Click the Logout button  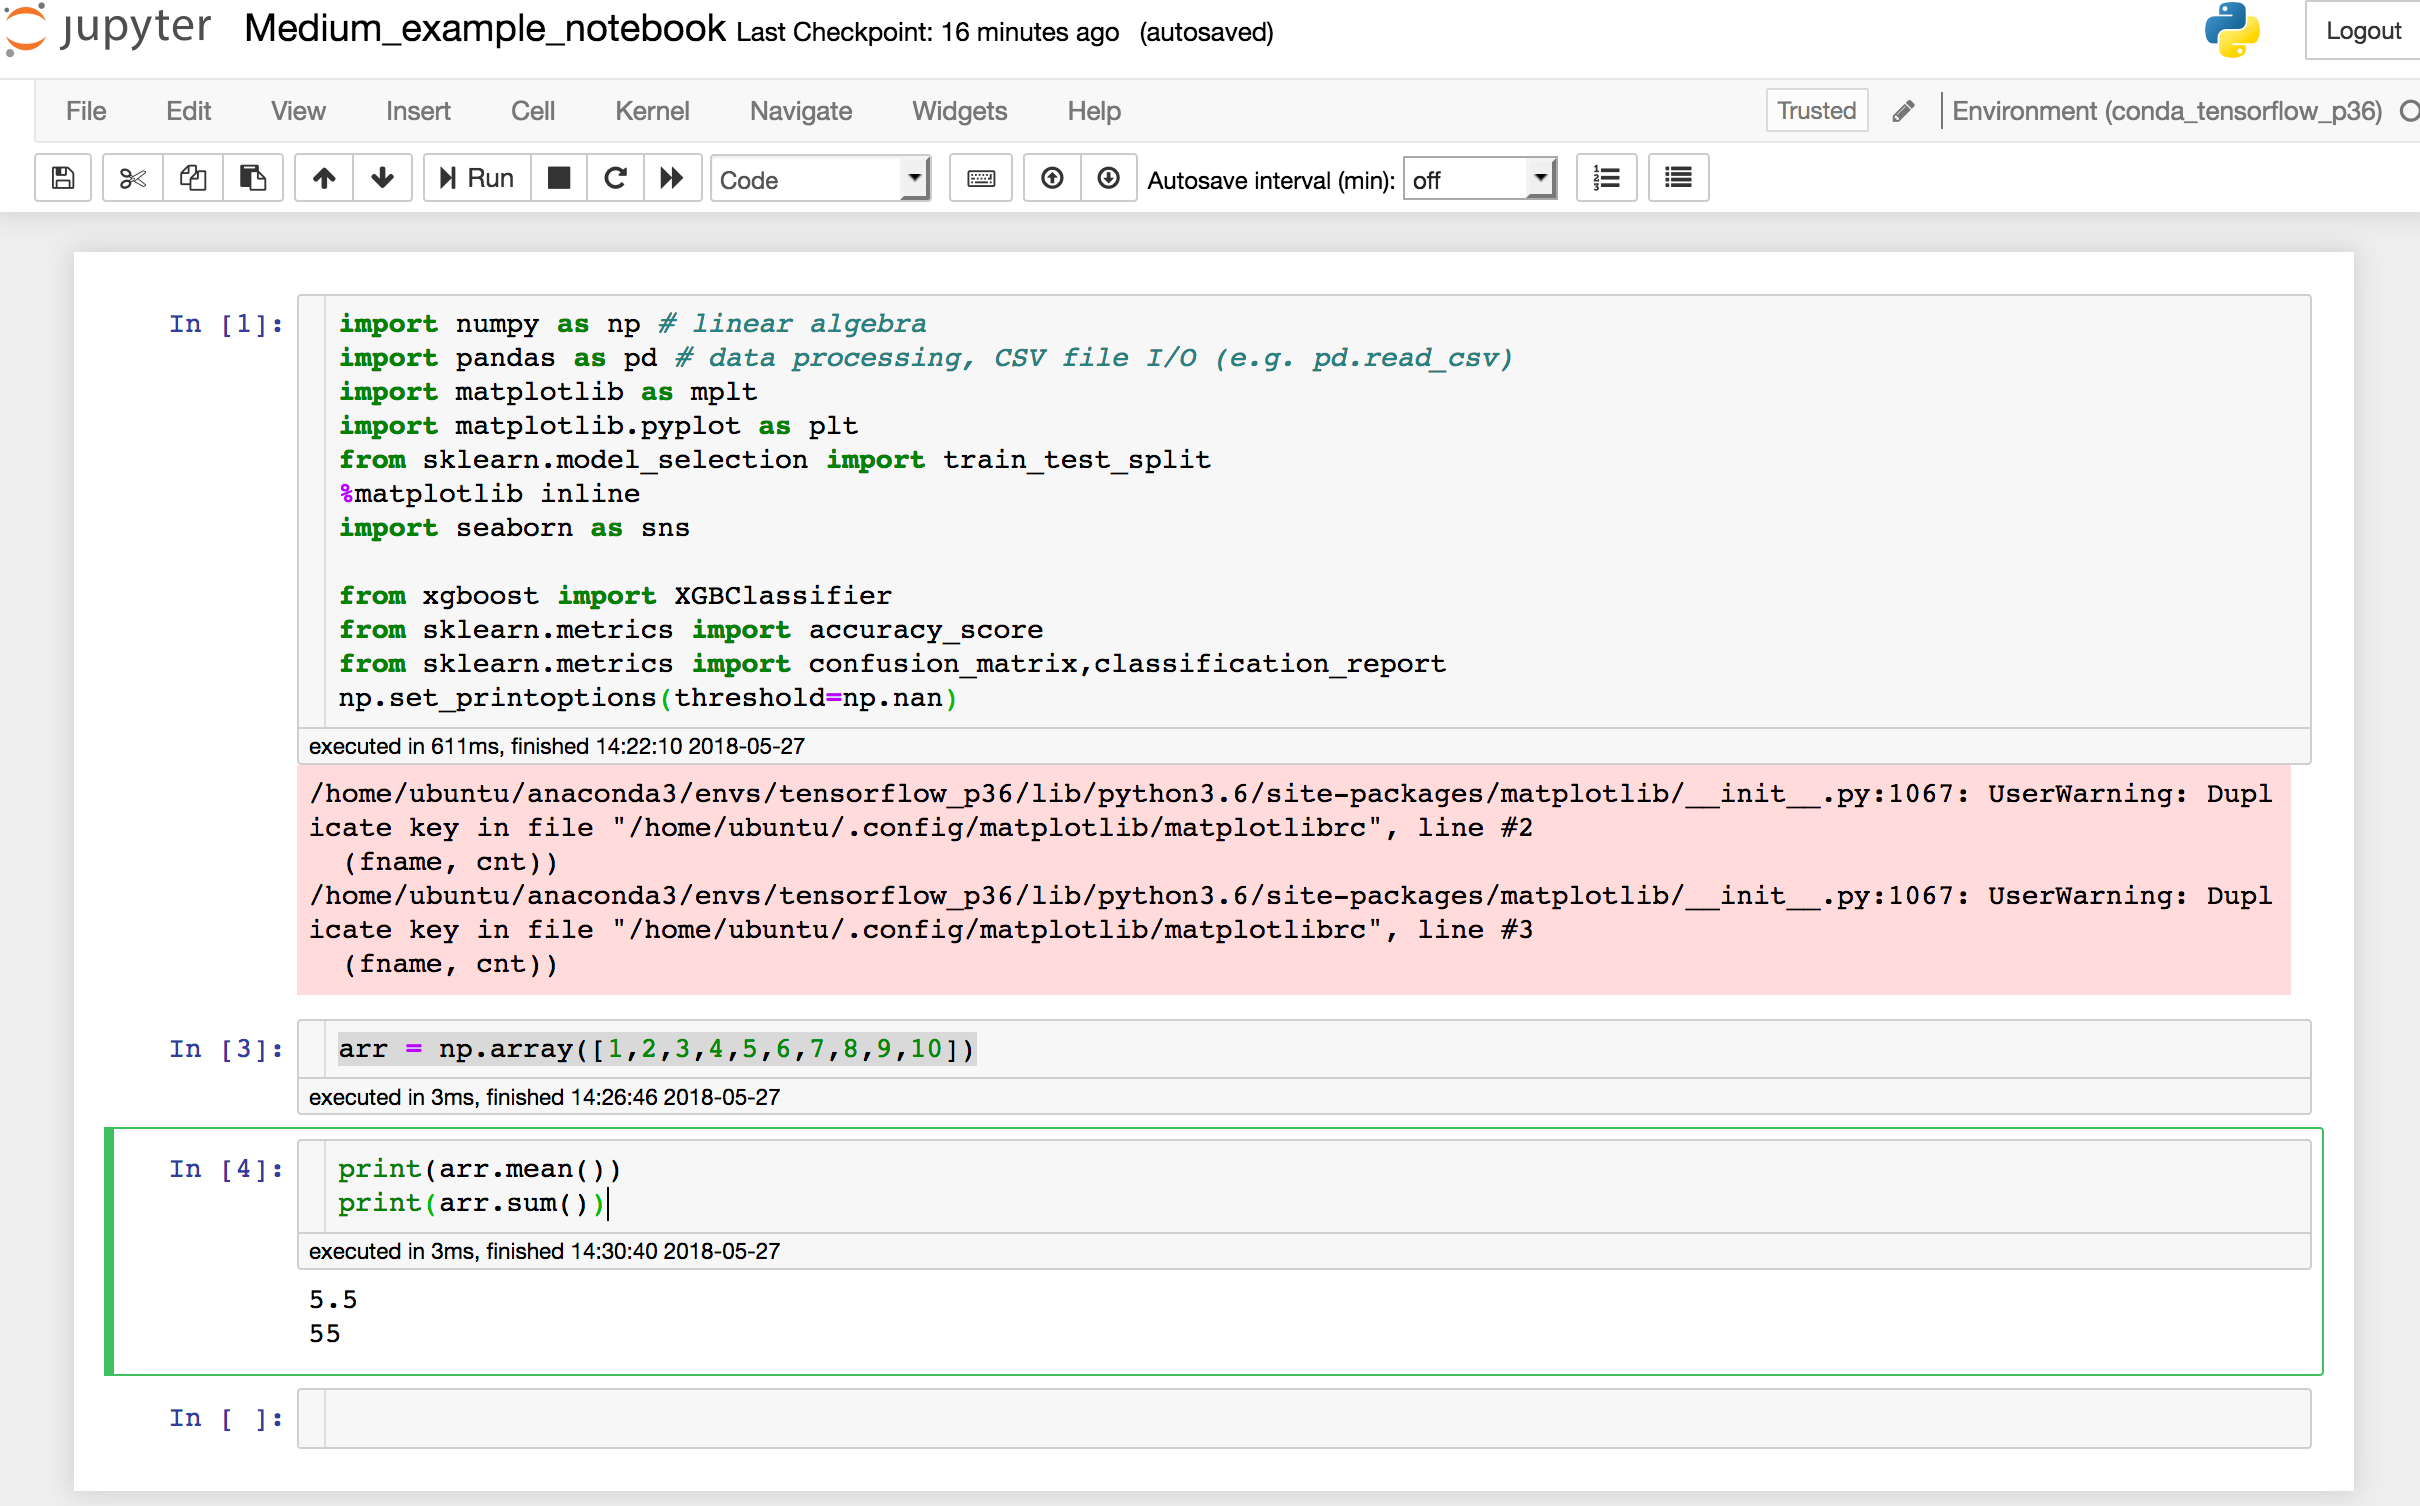click(2364, 30)
